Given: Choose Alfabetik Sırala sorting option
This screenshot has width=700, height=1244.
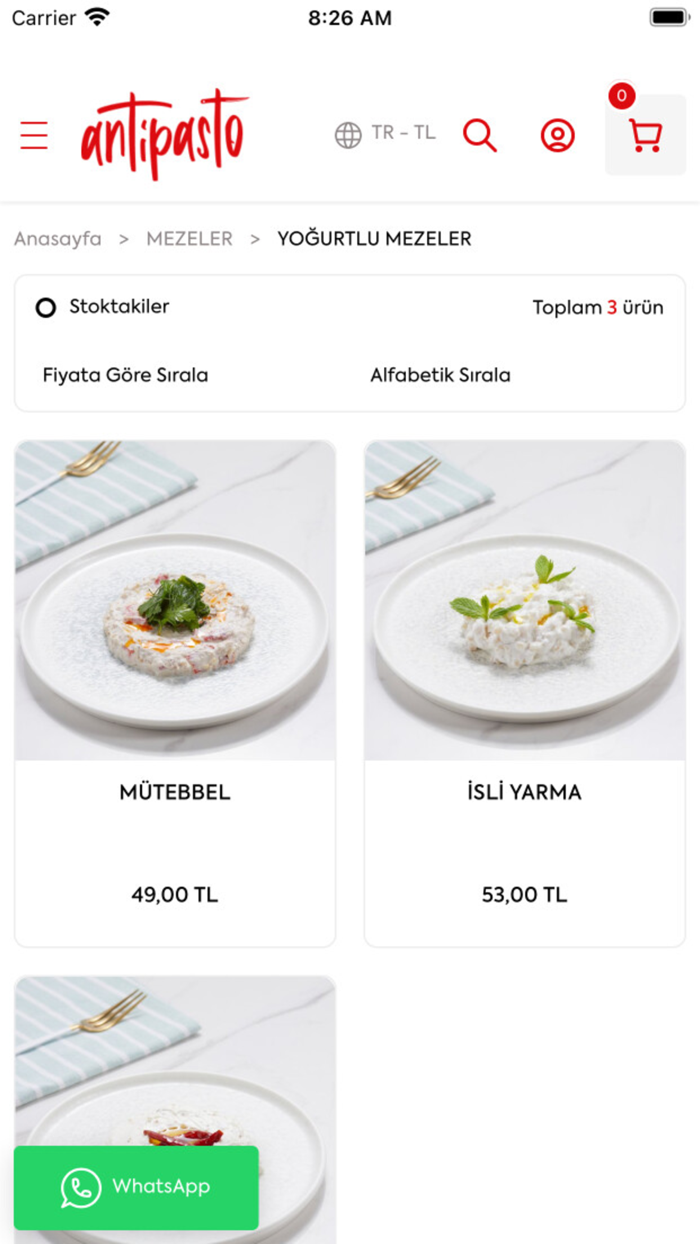Looking at the screenshot, I should [x=441, y=375].
